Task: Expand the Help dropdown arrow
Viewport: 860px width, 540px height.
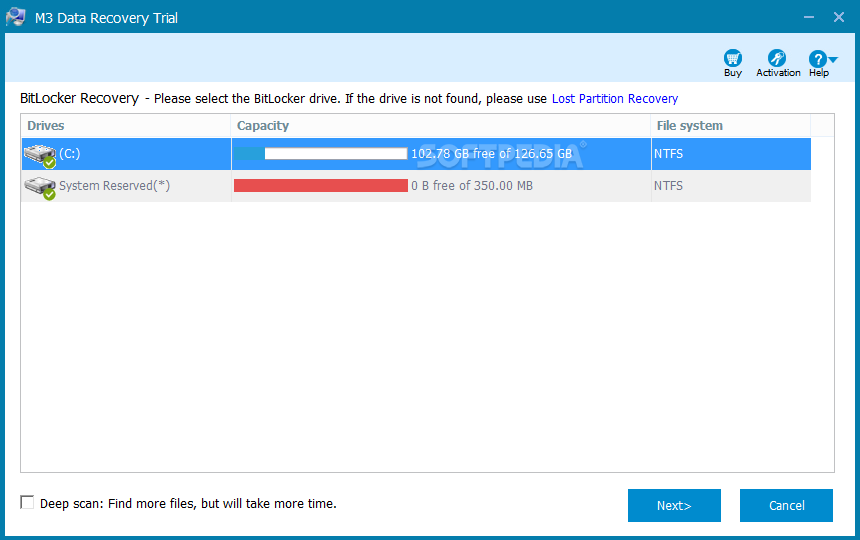Action: (x=833, y=59)
